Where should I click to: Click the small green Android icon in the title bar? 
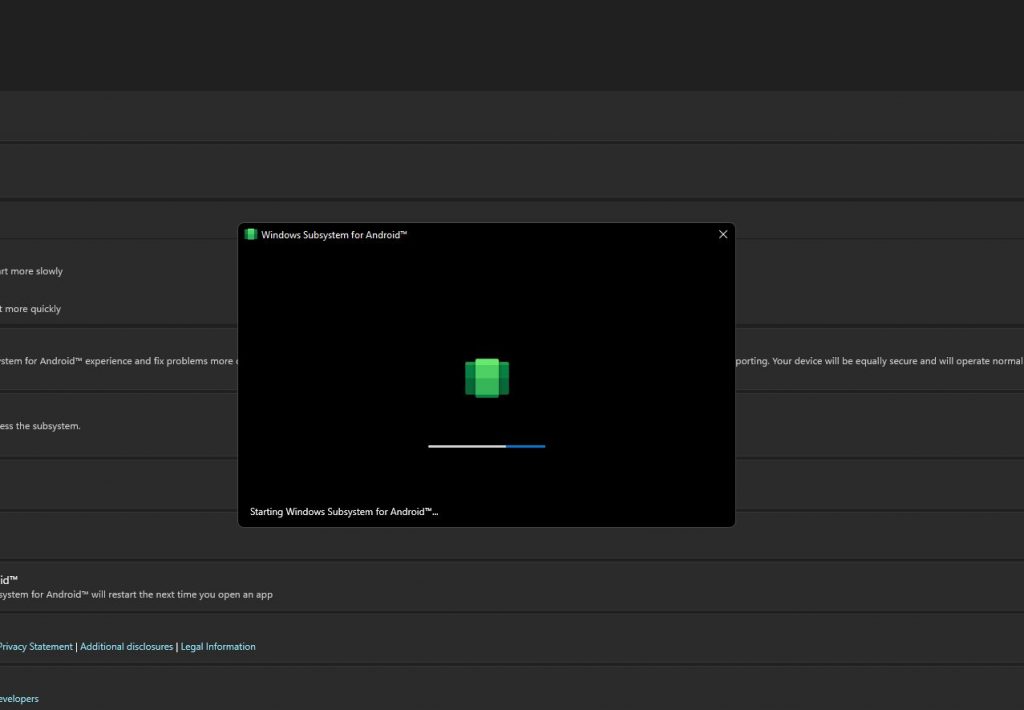coord(251,234)
